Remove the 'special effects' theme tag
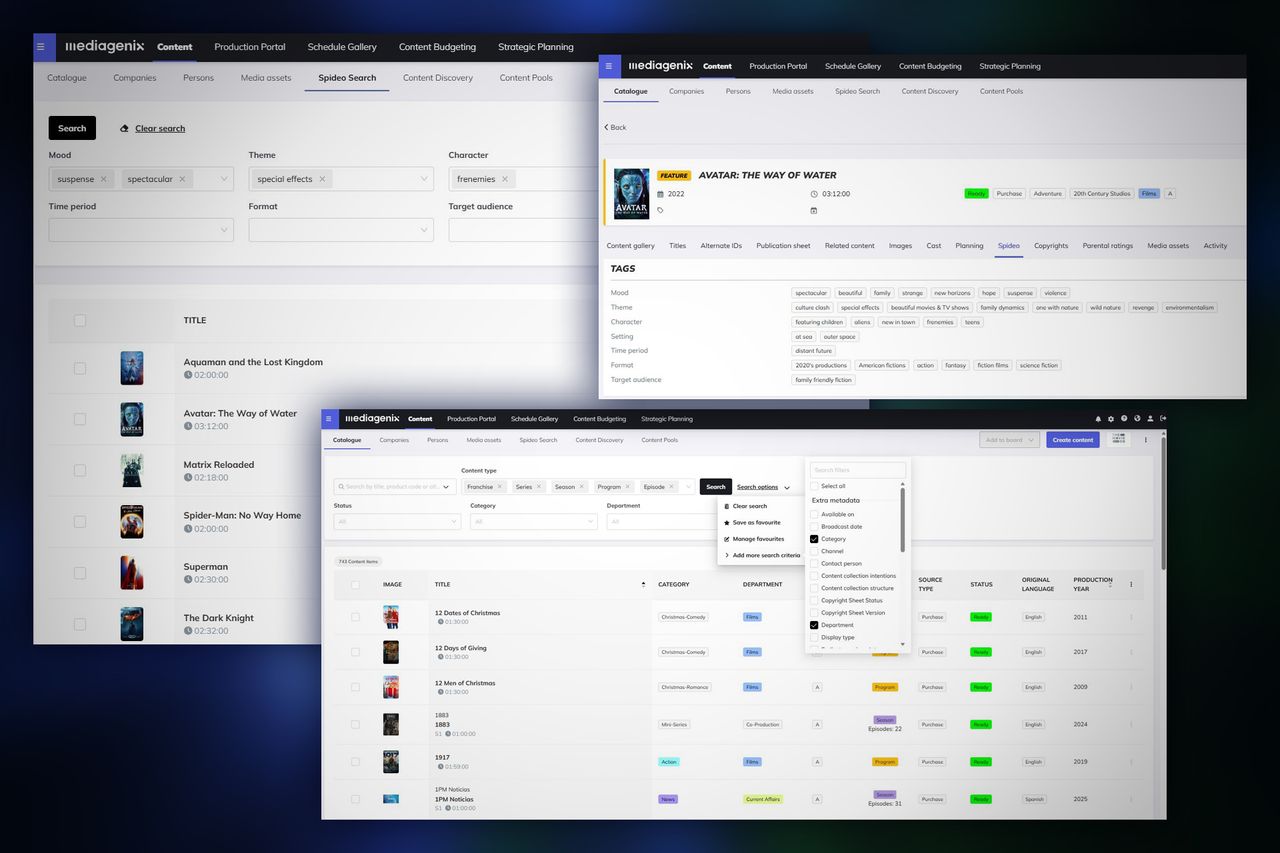This screenshot has width=1280, height=853. (x=322, y=179)
